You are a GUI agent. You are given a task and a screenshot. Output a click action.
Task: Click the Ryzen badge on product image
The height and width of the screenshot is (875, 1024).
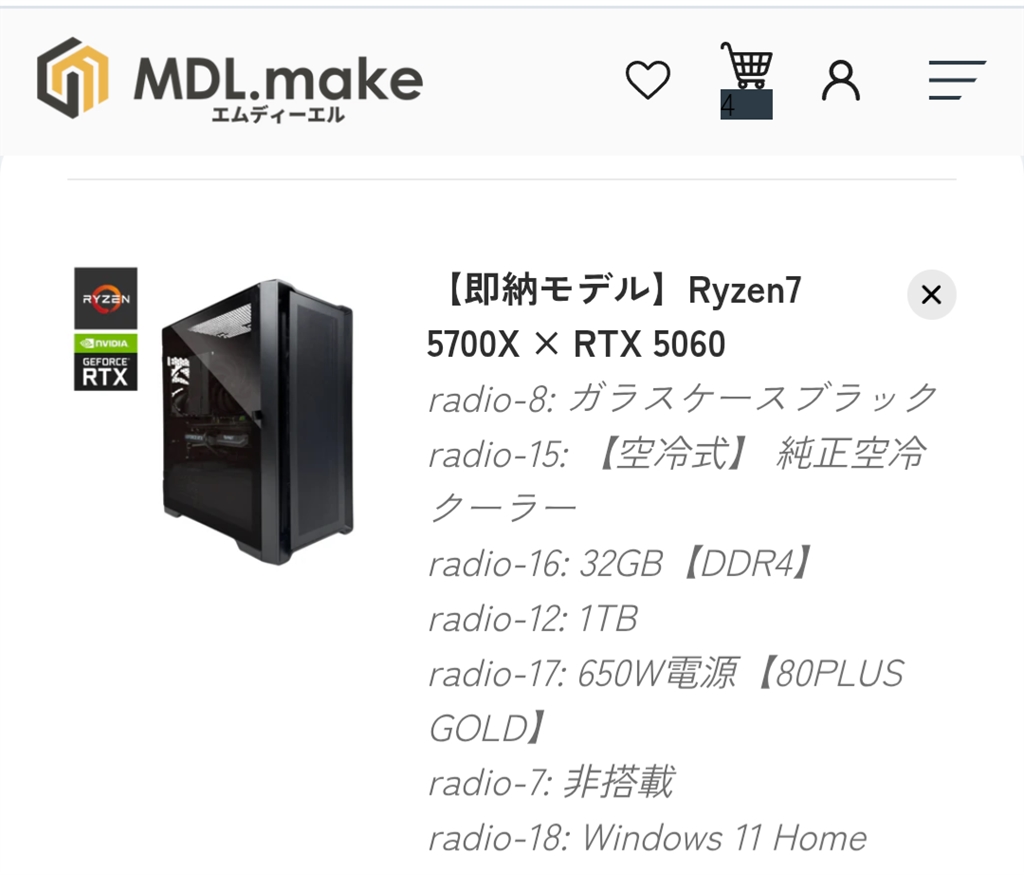[106, 298]
